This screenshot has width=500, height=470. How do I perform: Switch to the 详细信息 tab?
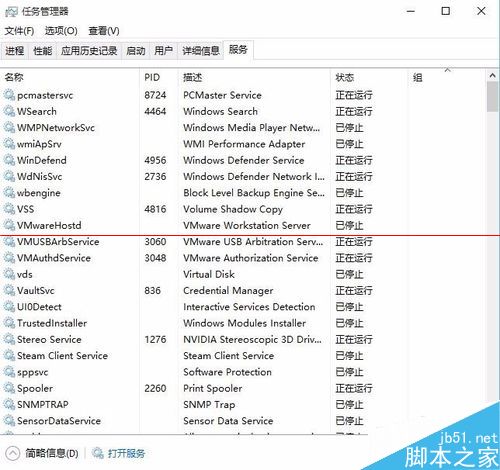(201, 51)
